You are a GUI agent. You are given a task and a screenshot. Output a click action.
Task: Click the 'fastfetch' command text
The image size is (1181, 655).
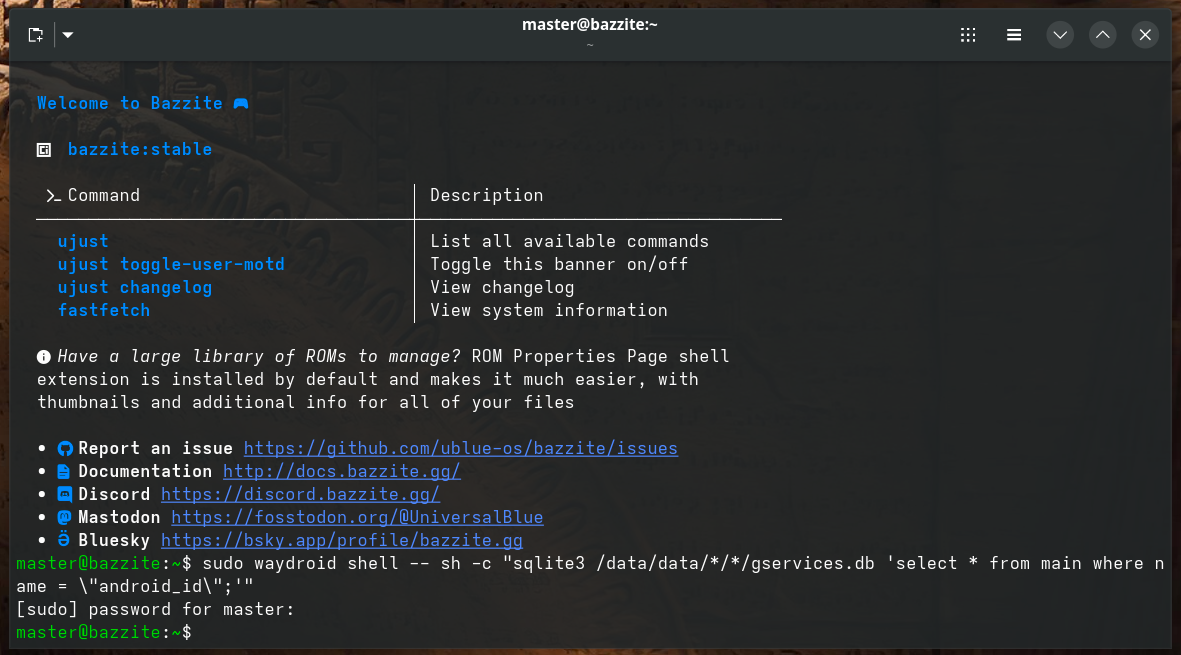tap(104, 310)
